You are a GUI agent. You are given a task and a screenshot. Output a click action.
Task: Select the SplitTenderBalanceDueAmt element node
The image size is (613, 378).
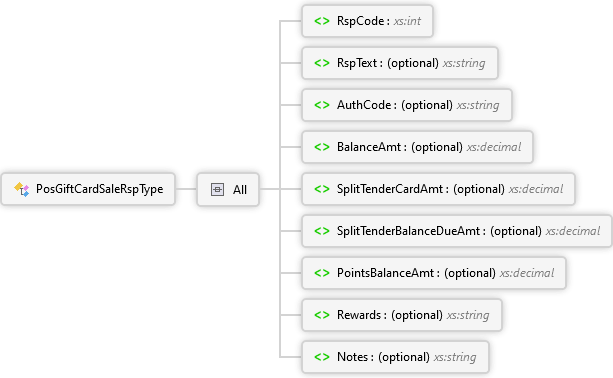click(457, 231)
